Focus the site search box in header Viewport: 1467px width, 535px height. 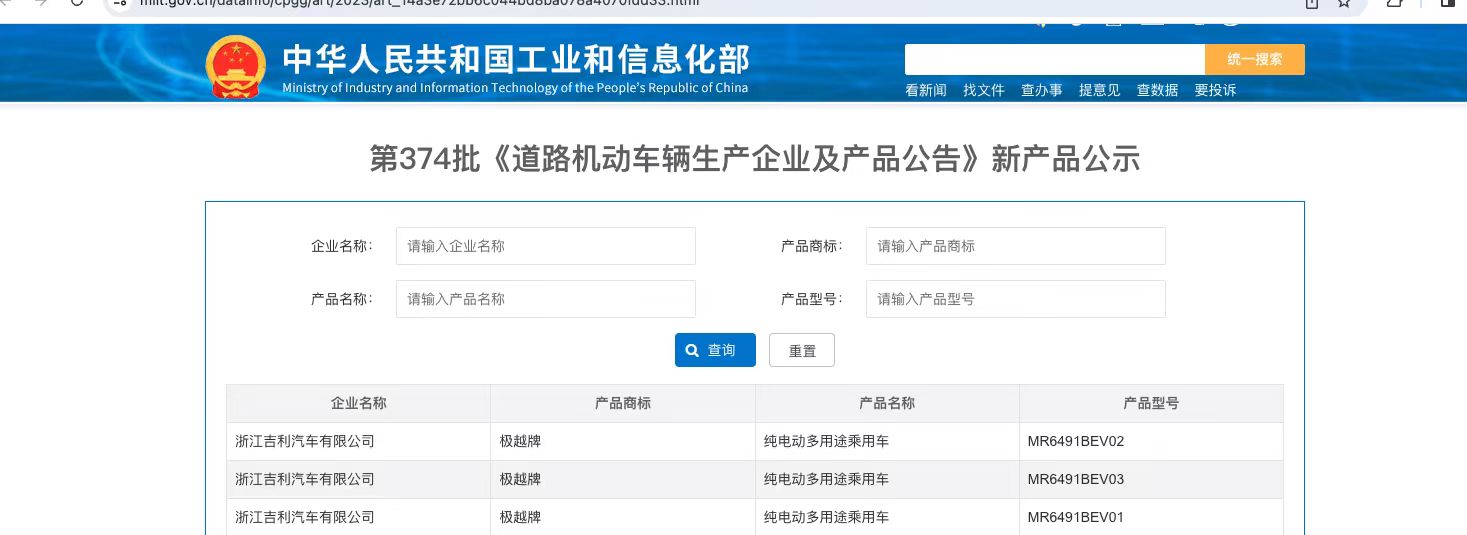(x=1054, y=59)
